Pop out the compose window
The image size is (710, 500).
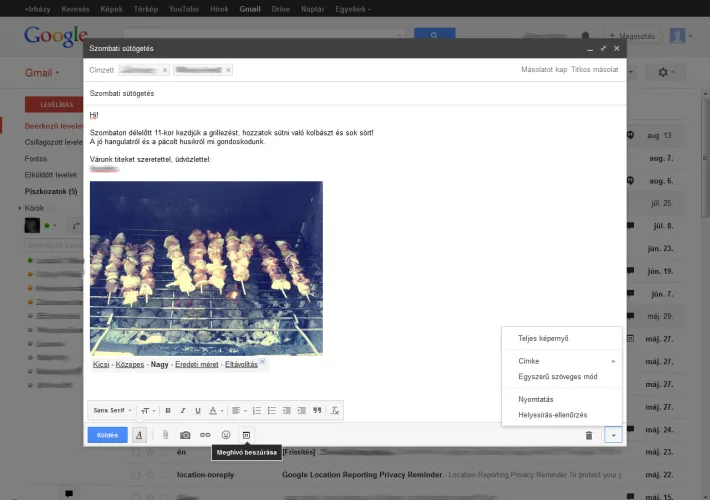click(x=603, y=48)
